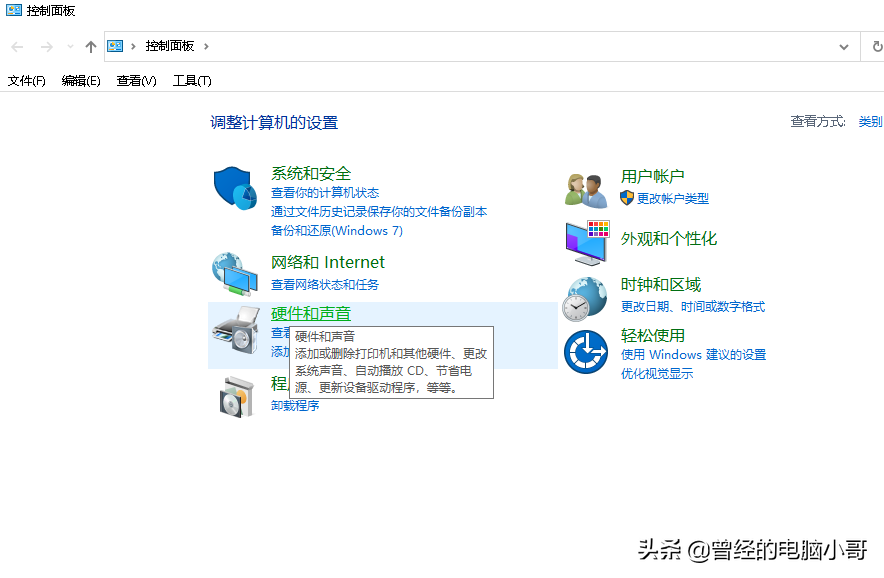Expand chevron before 控制面板 in breadcrumb
The height and width of the screenshot is (578, 884).
click(134, 46)
